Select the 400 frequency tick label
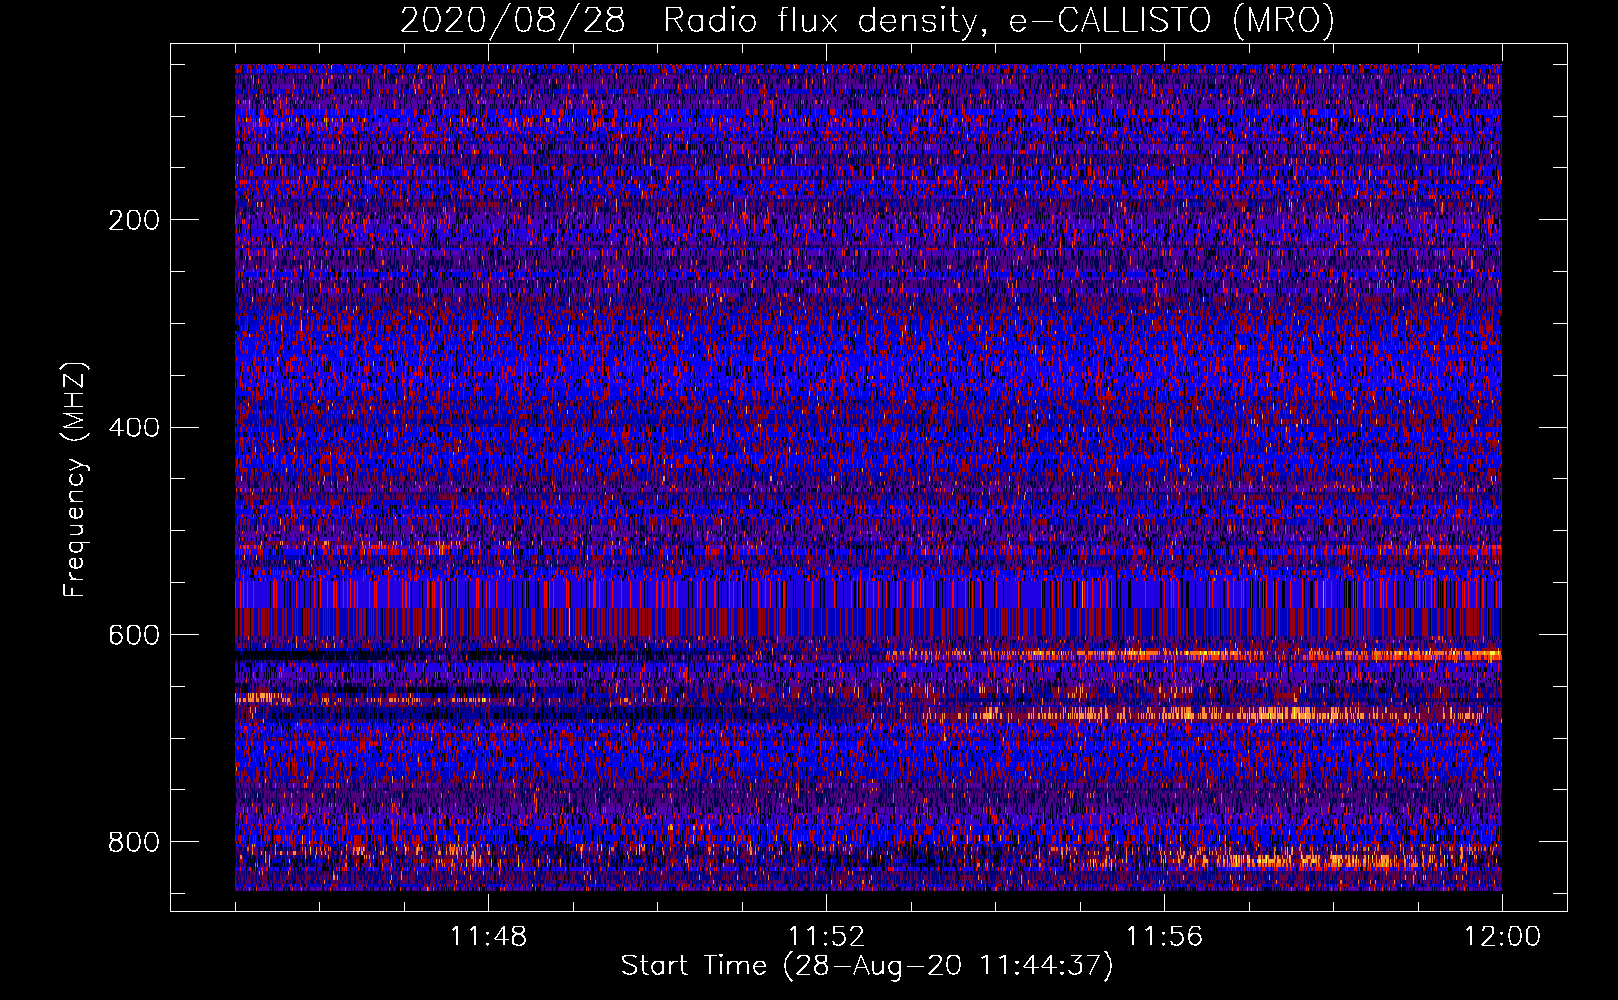 tap(134, 428)
